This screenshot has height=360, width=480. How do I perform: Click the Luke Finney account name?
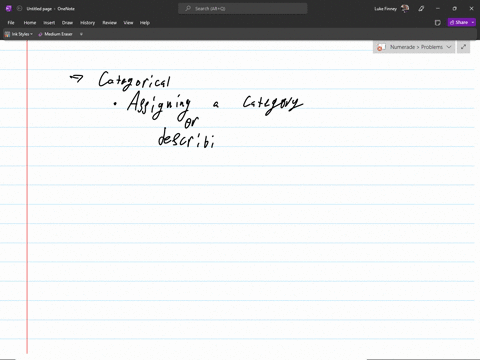point(385,9)
